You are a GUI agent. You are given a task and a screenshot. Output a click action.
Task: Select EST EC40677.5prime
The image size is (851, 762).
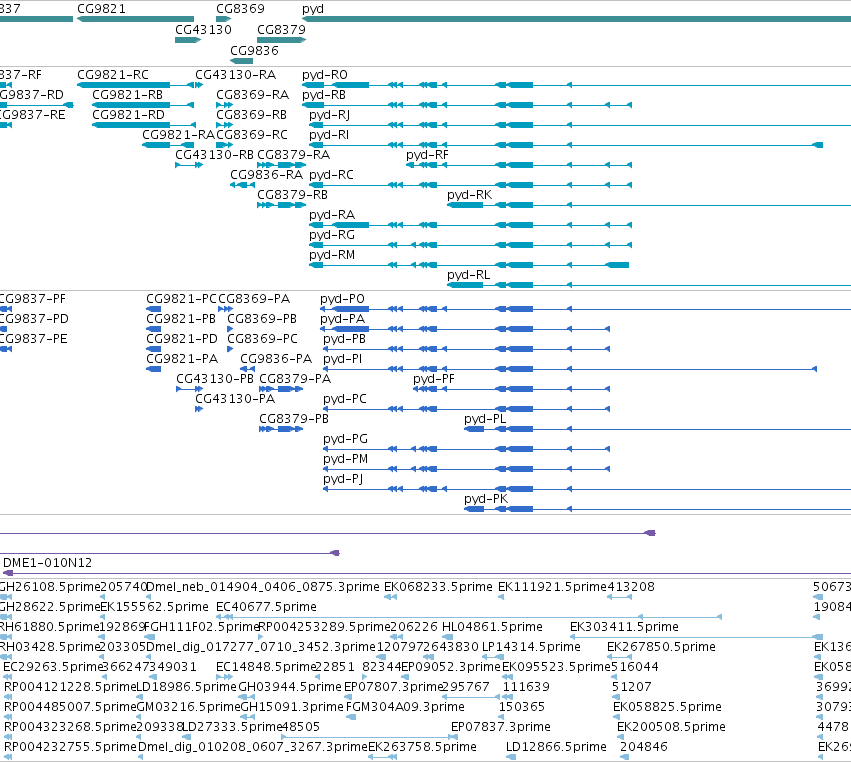266,607
